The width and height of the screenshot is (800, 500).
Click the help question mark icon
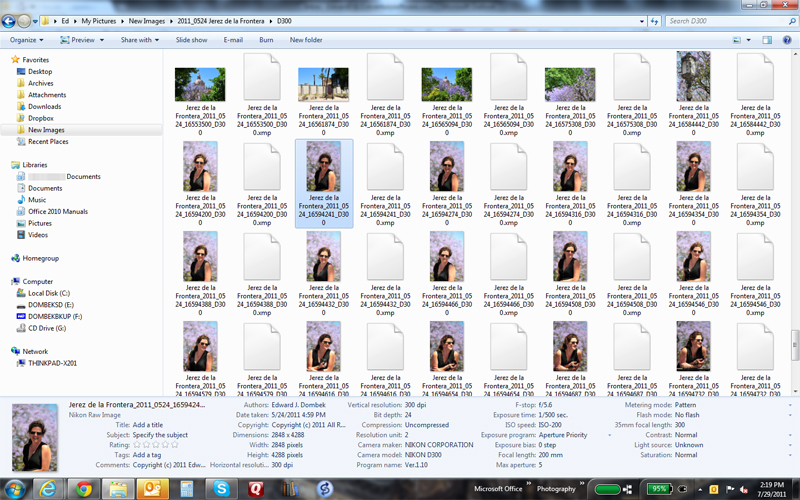785,40
